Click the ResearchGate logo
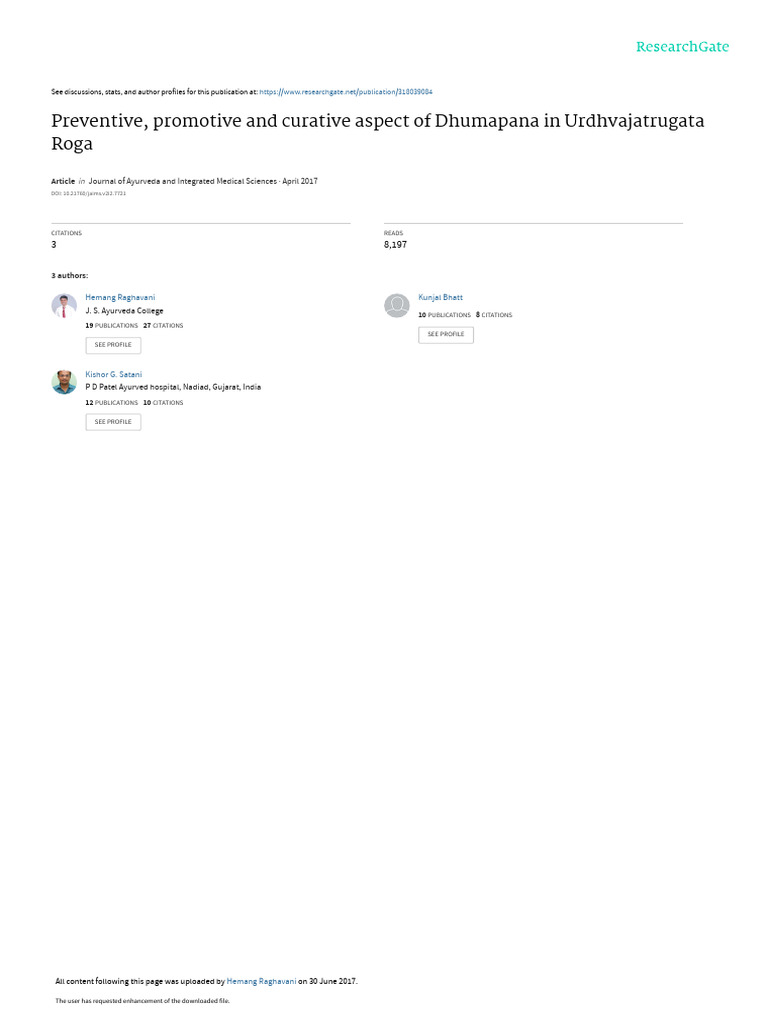 click(682, 47)
